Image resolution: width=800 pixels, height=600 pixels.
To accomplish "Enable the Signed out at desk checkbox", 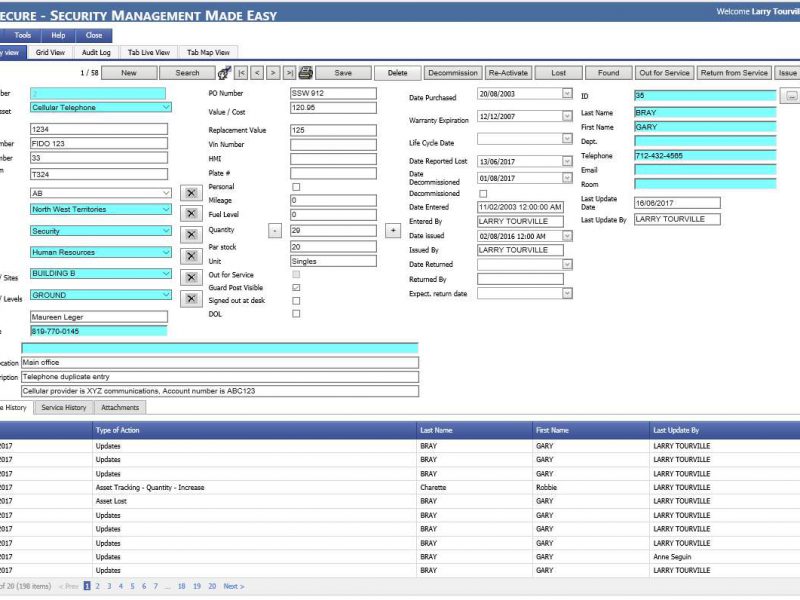I will coord(296,300).
